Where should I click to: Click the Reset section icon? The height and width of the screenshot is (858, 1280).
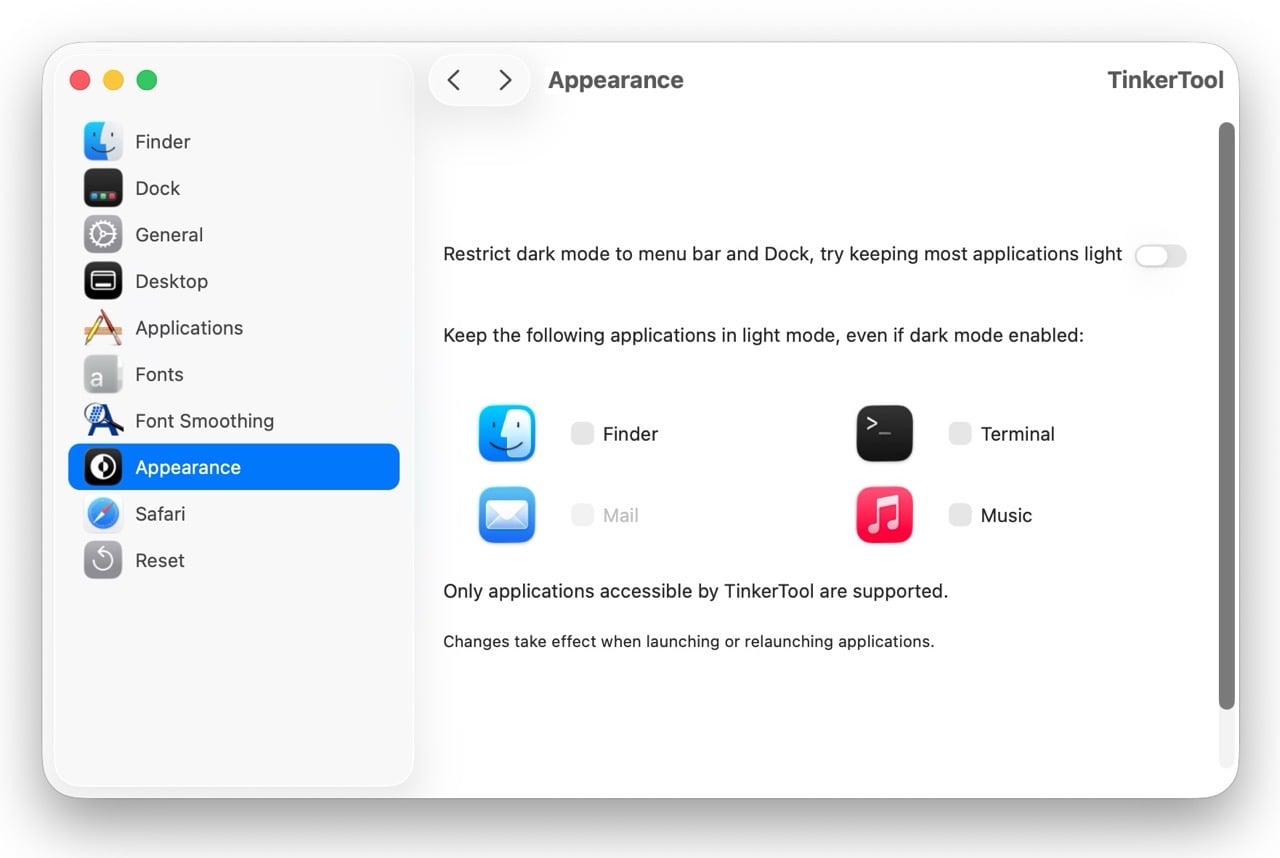[104, 560]
